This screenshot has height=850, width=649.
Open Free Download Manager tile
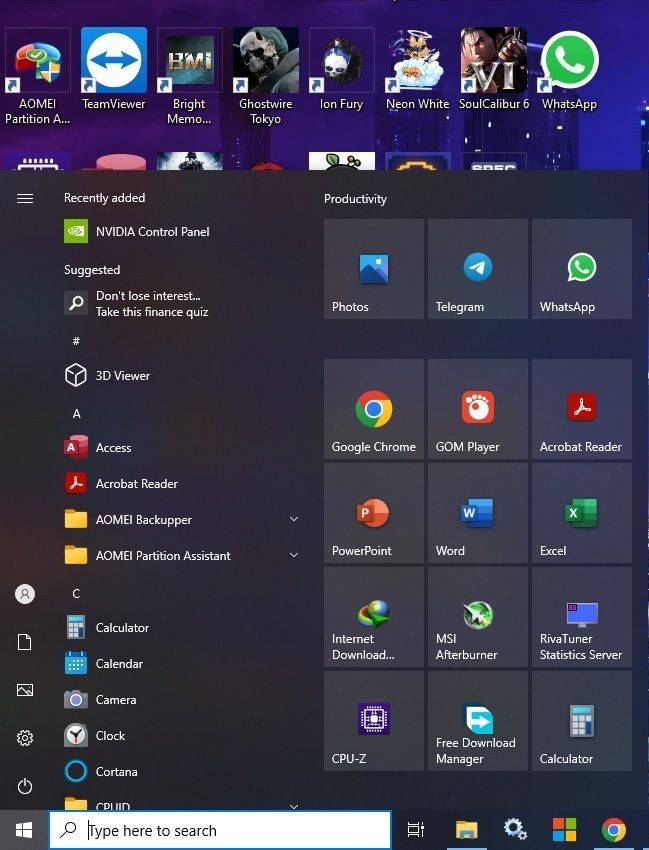478,721
